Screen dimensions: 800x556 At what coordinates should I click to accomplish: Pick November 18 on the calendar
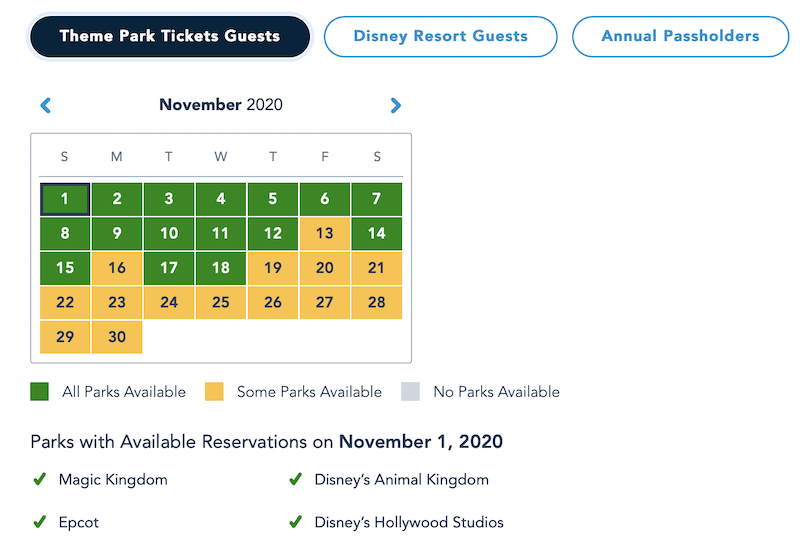click(221, 268)
